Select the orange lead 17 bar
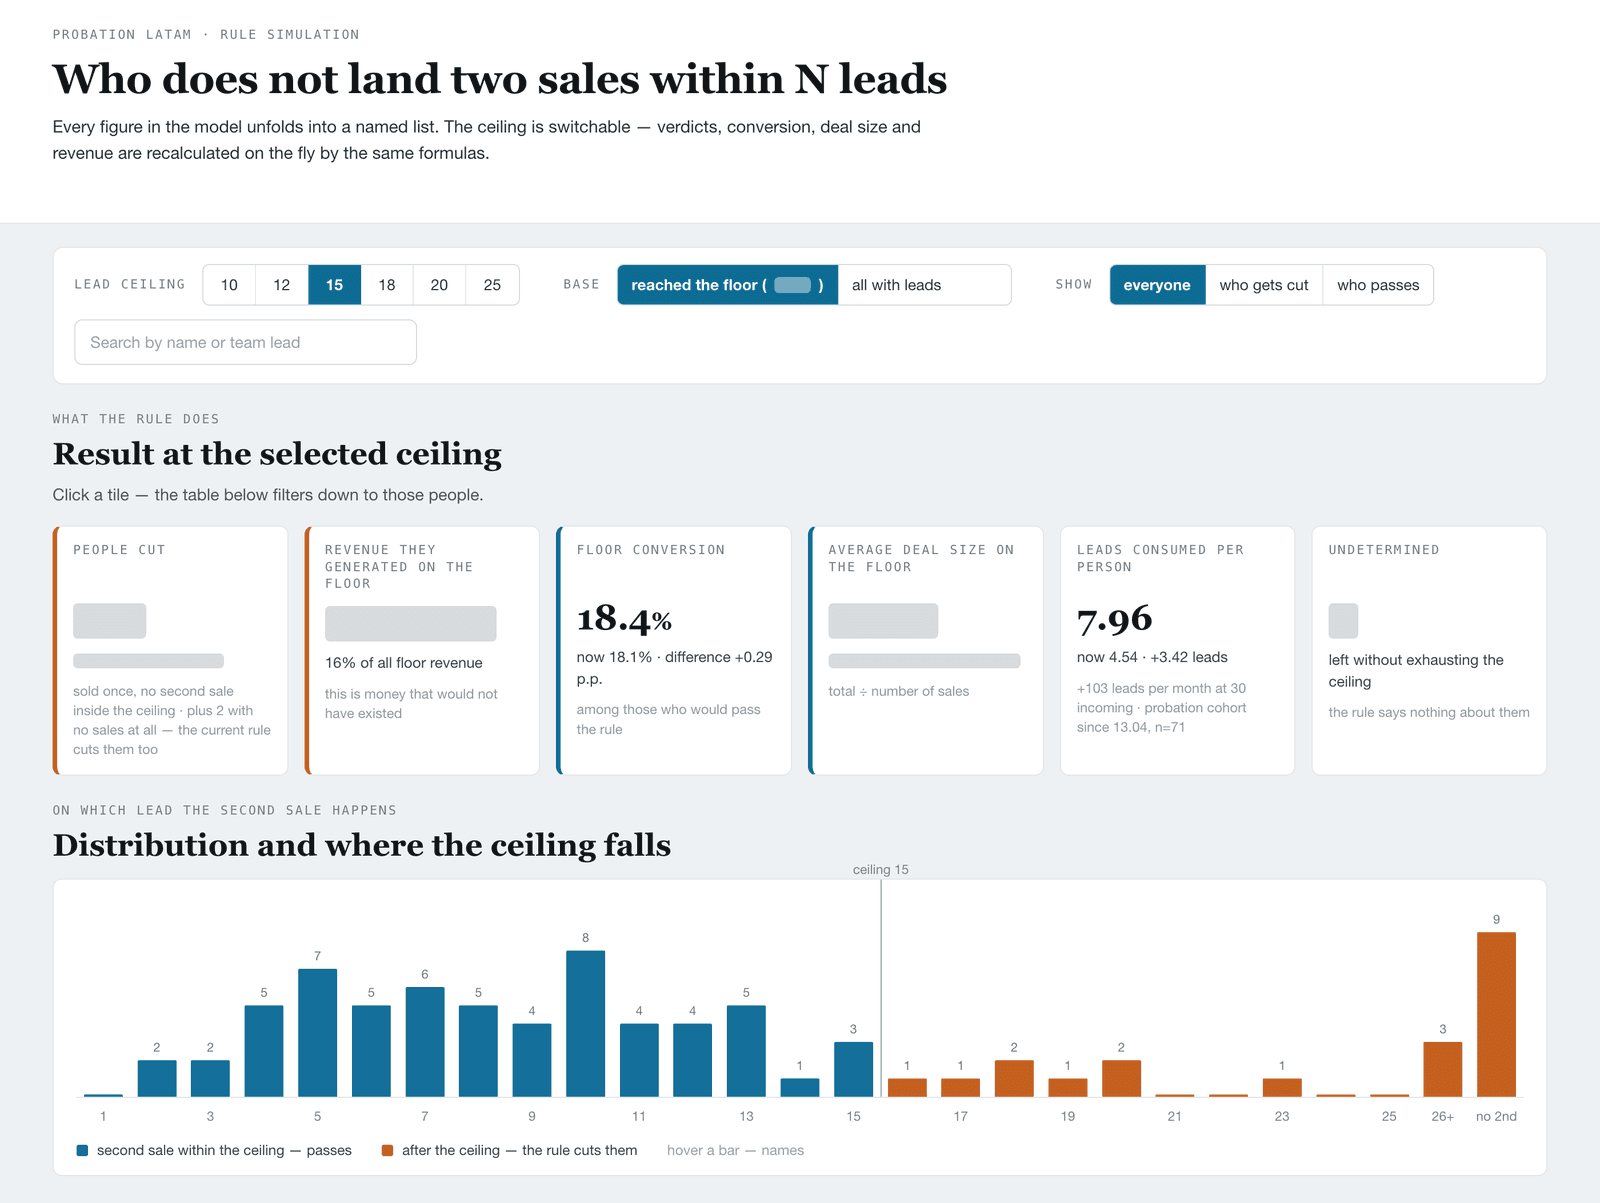The height and width of the screenshot is (1203, 1600). pos(961,1088)
